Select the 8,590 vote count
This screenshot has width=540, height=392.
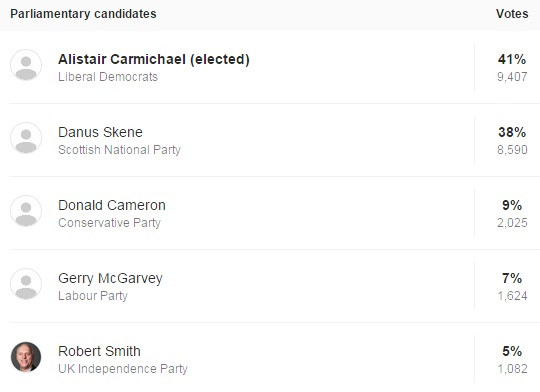coord(512,150)
